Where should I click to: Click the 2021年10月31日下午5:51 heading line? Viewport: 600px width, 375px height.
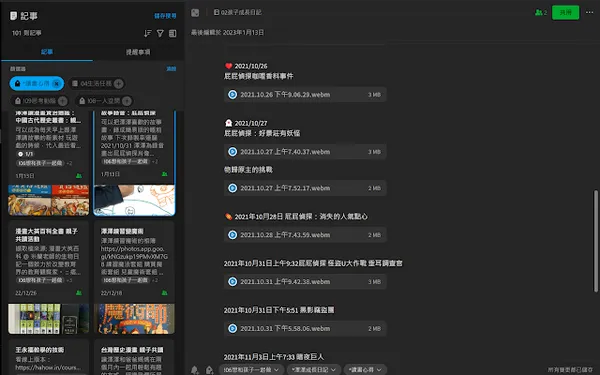coord(279,310)
